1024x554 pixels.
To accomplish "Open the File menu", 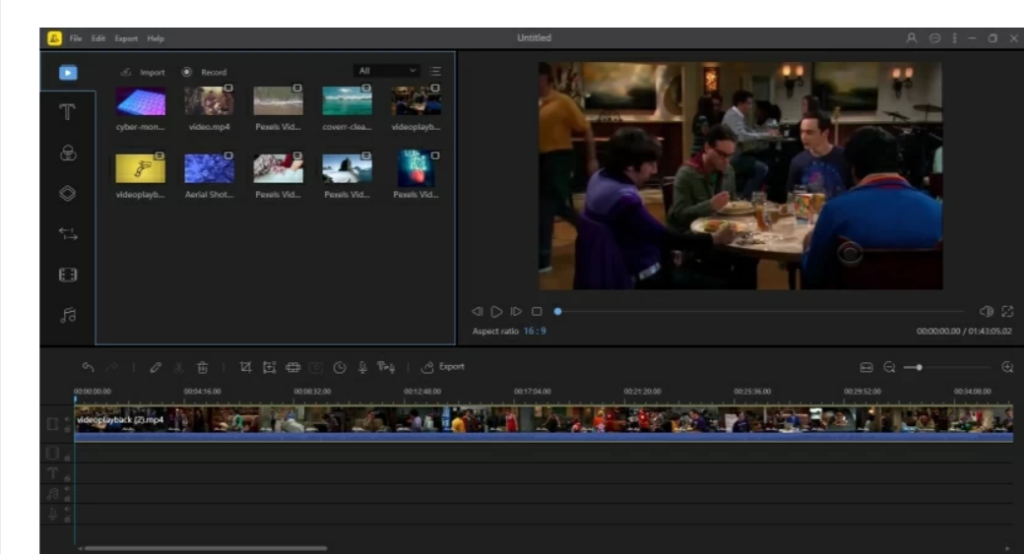I will [x=76, y=38].
